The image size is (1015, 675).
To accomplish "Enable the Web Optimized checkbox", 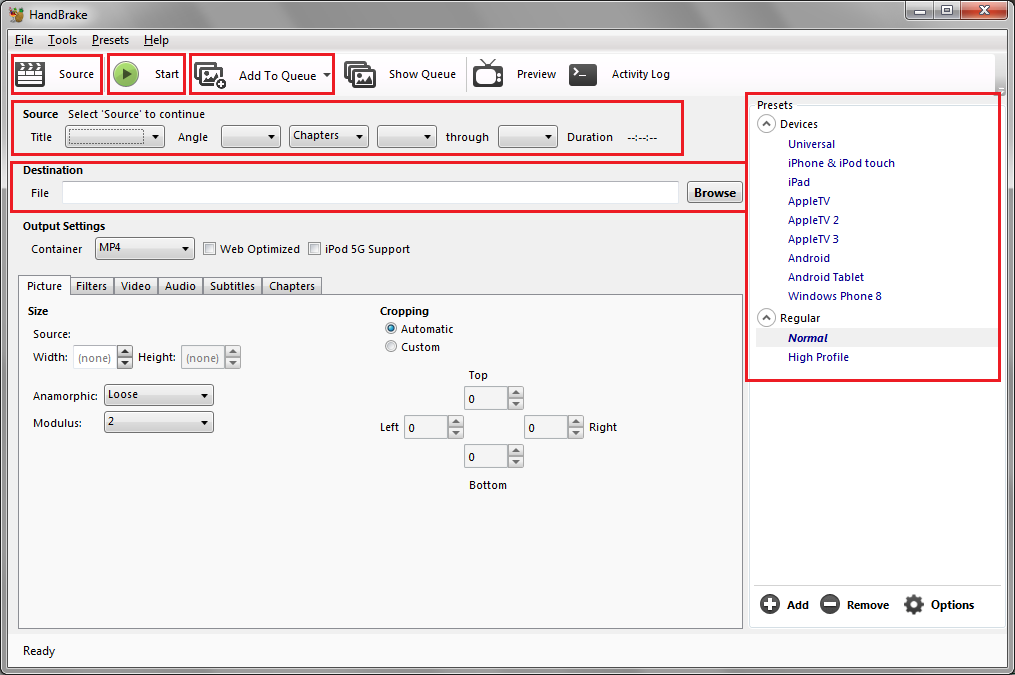I will (210, 249).
